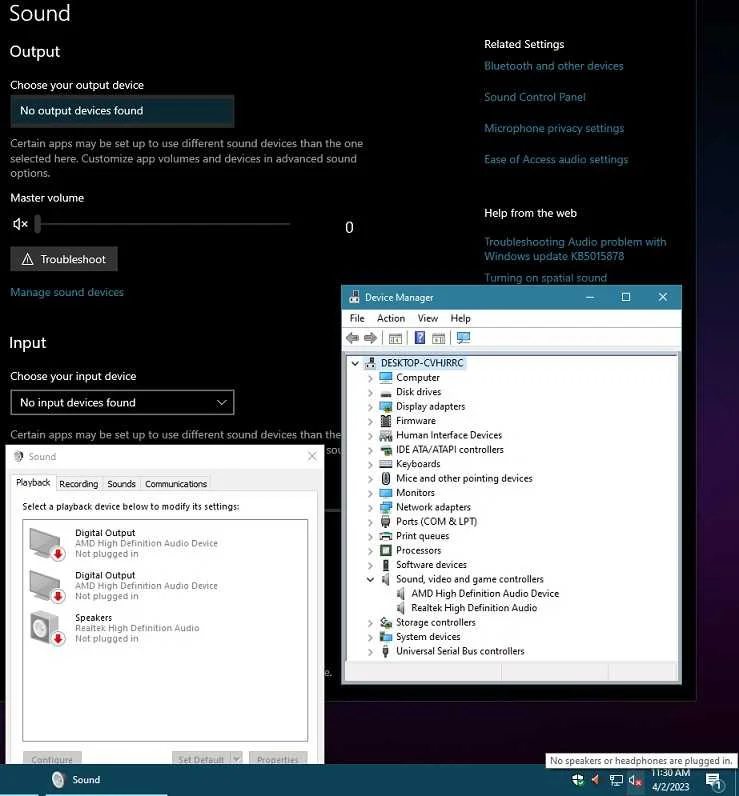
Task: Select the Monitors row in Device Manager
Action: (415, 492)
